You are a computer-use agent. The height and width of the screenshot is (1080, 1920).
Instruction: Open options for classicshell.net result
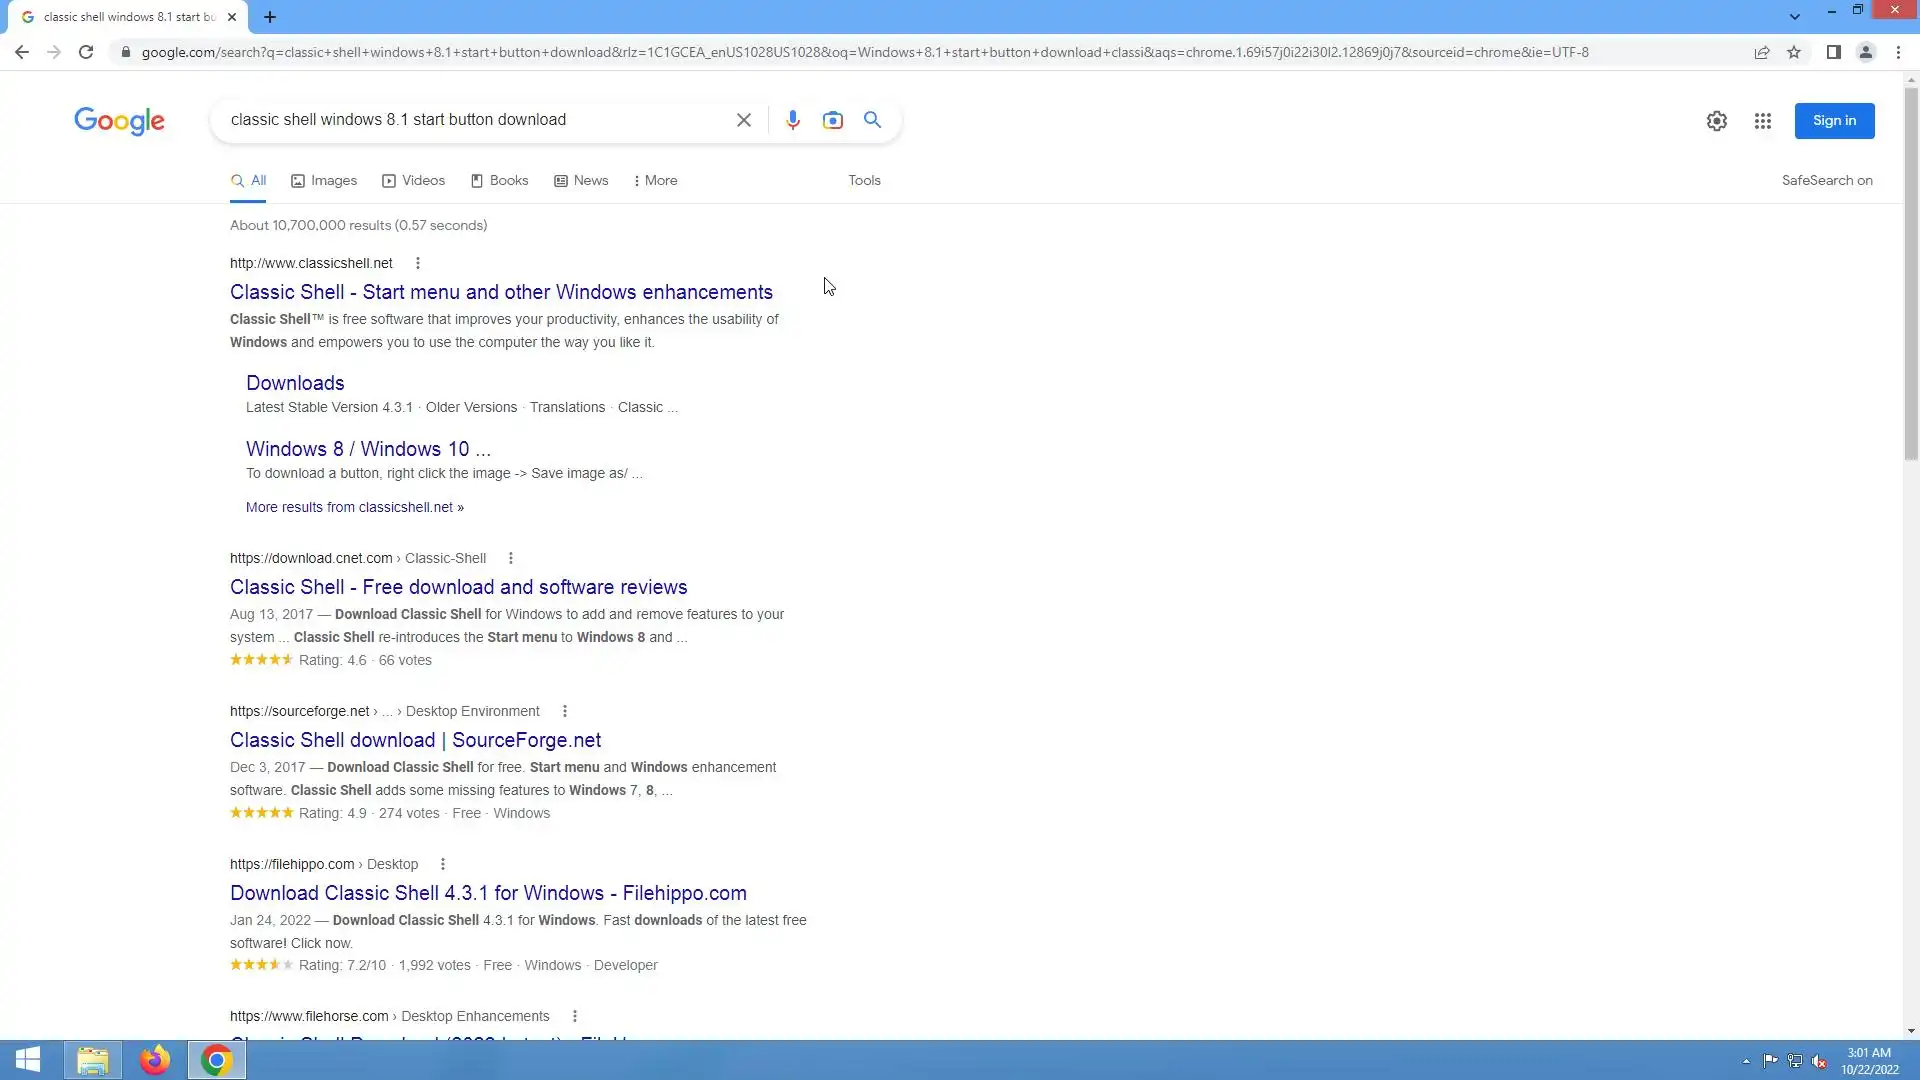click(x=418, y=263)
